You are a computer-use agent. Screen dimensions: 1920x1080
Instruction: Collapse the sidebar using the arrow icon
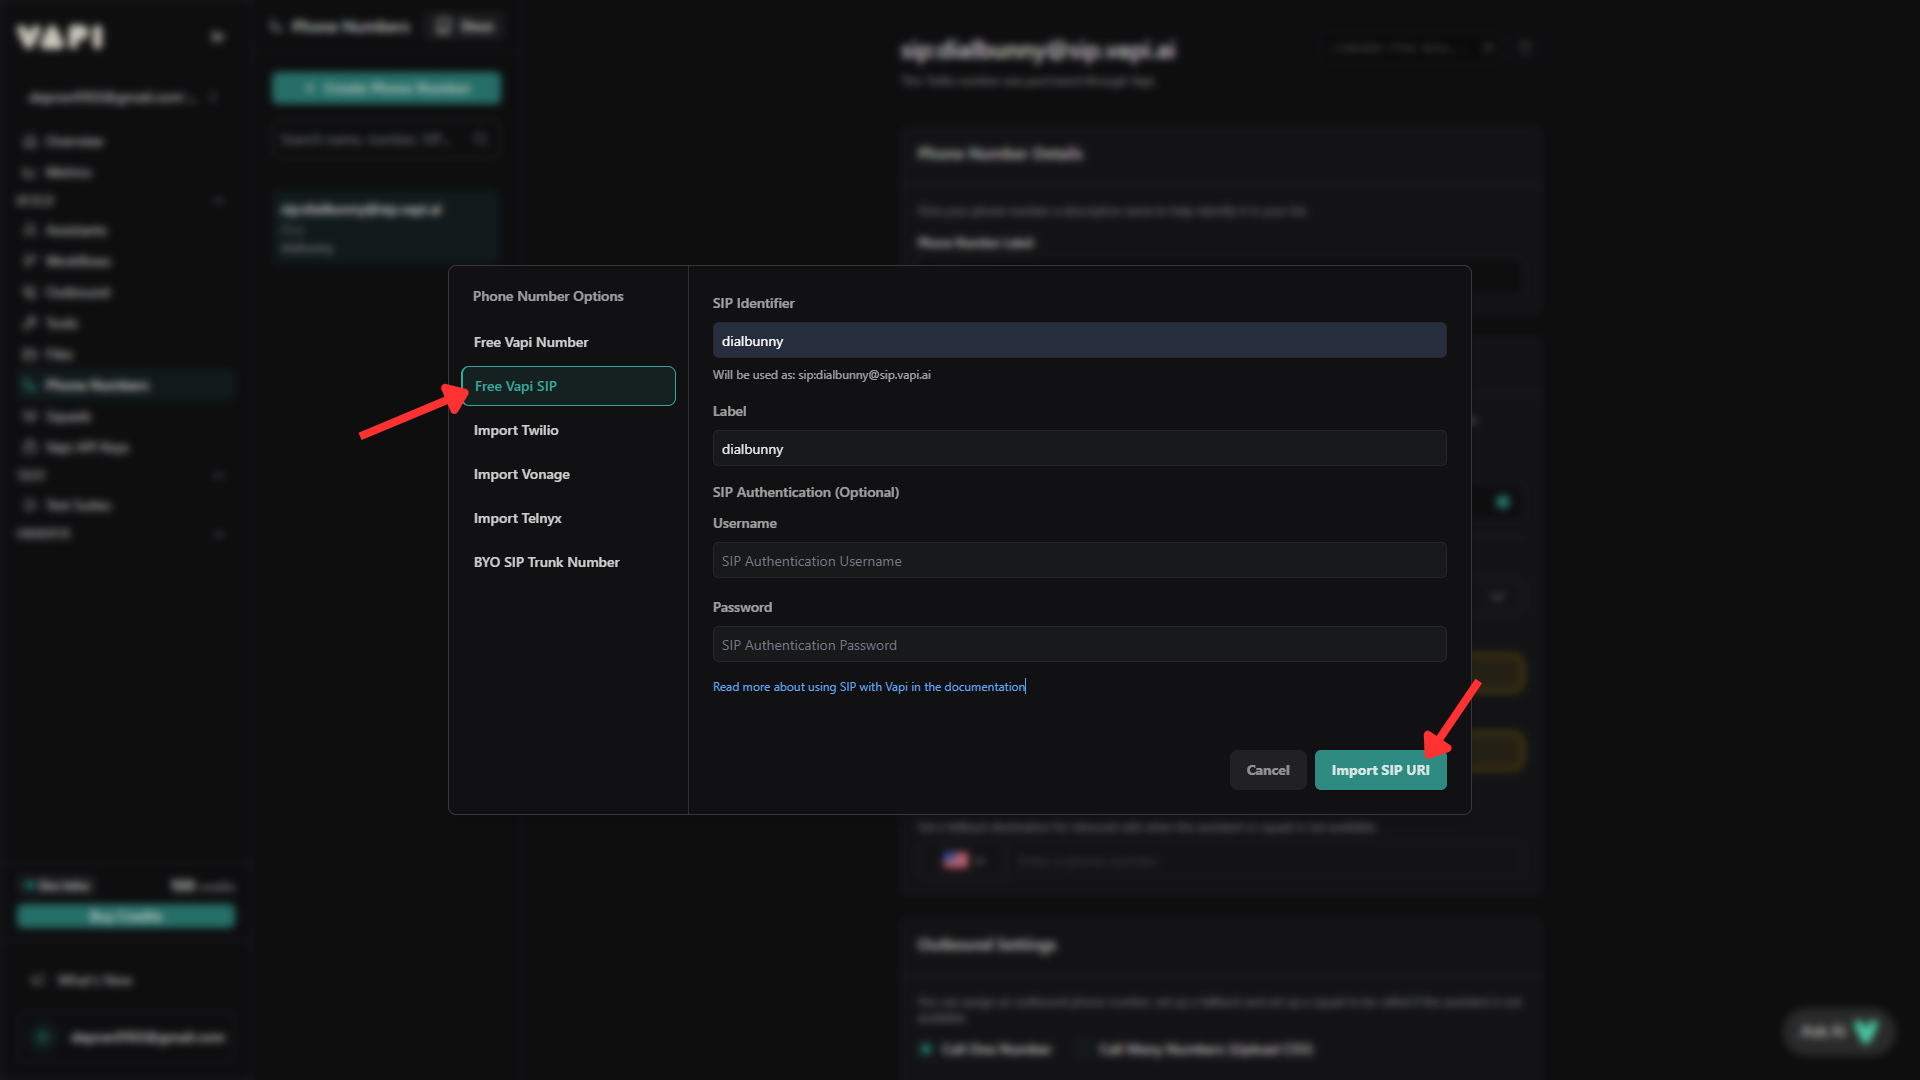[217, 37]
